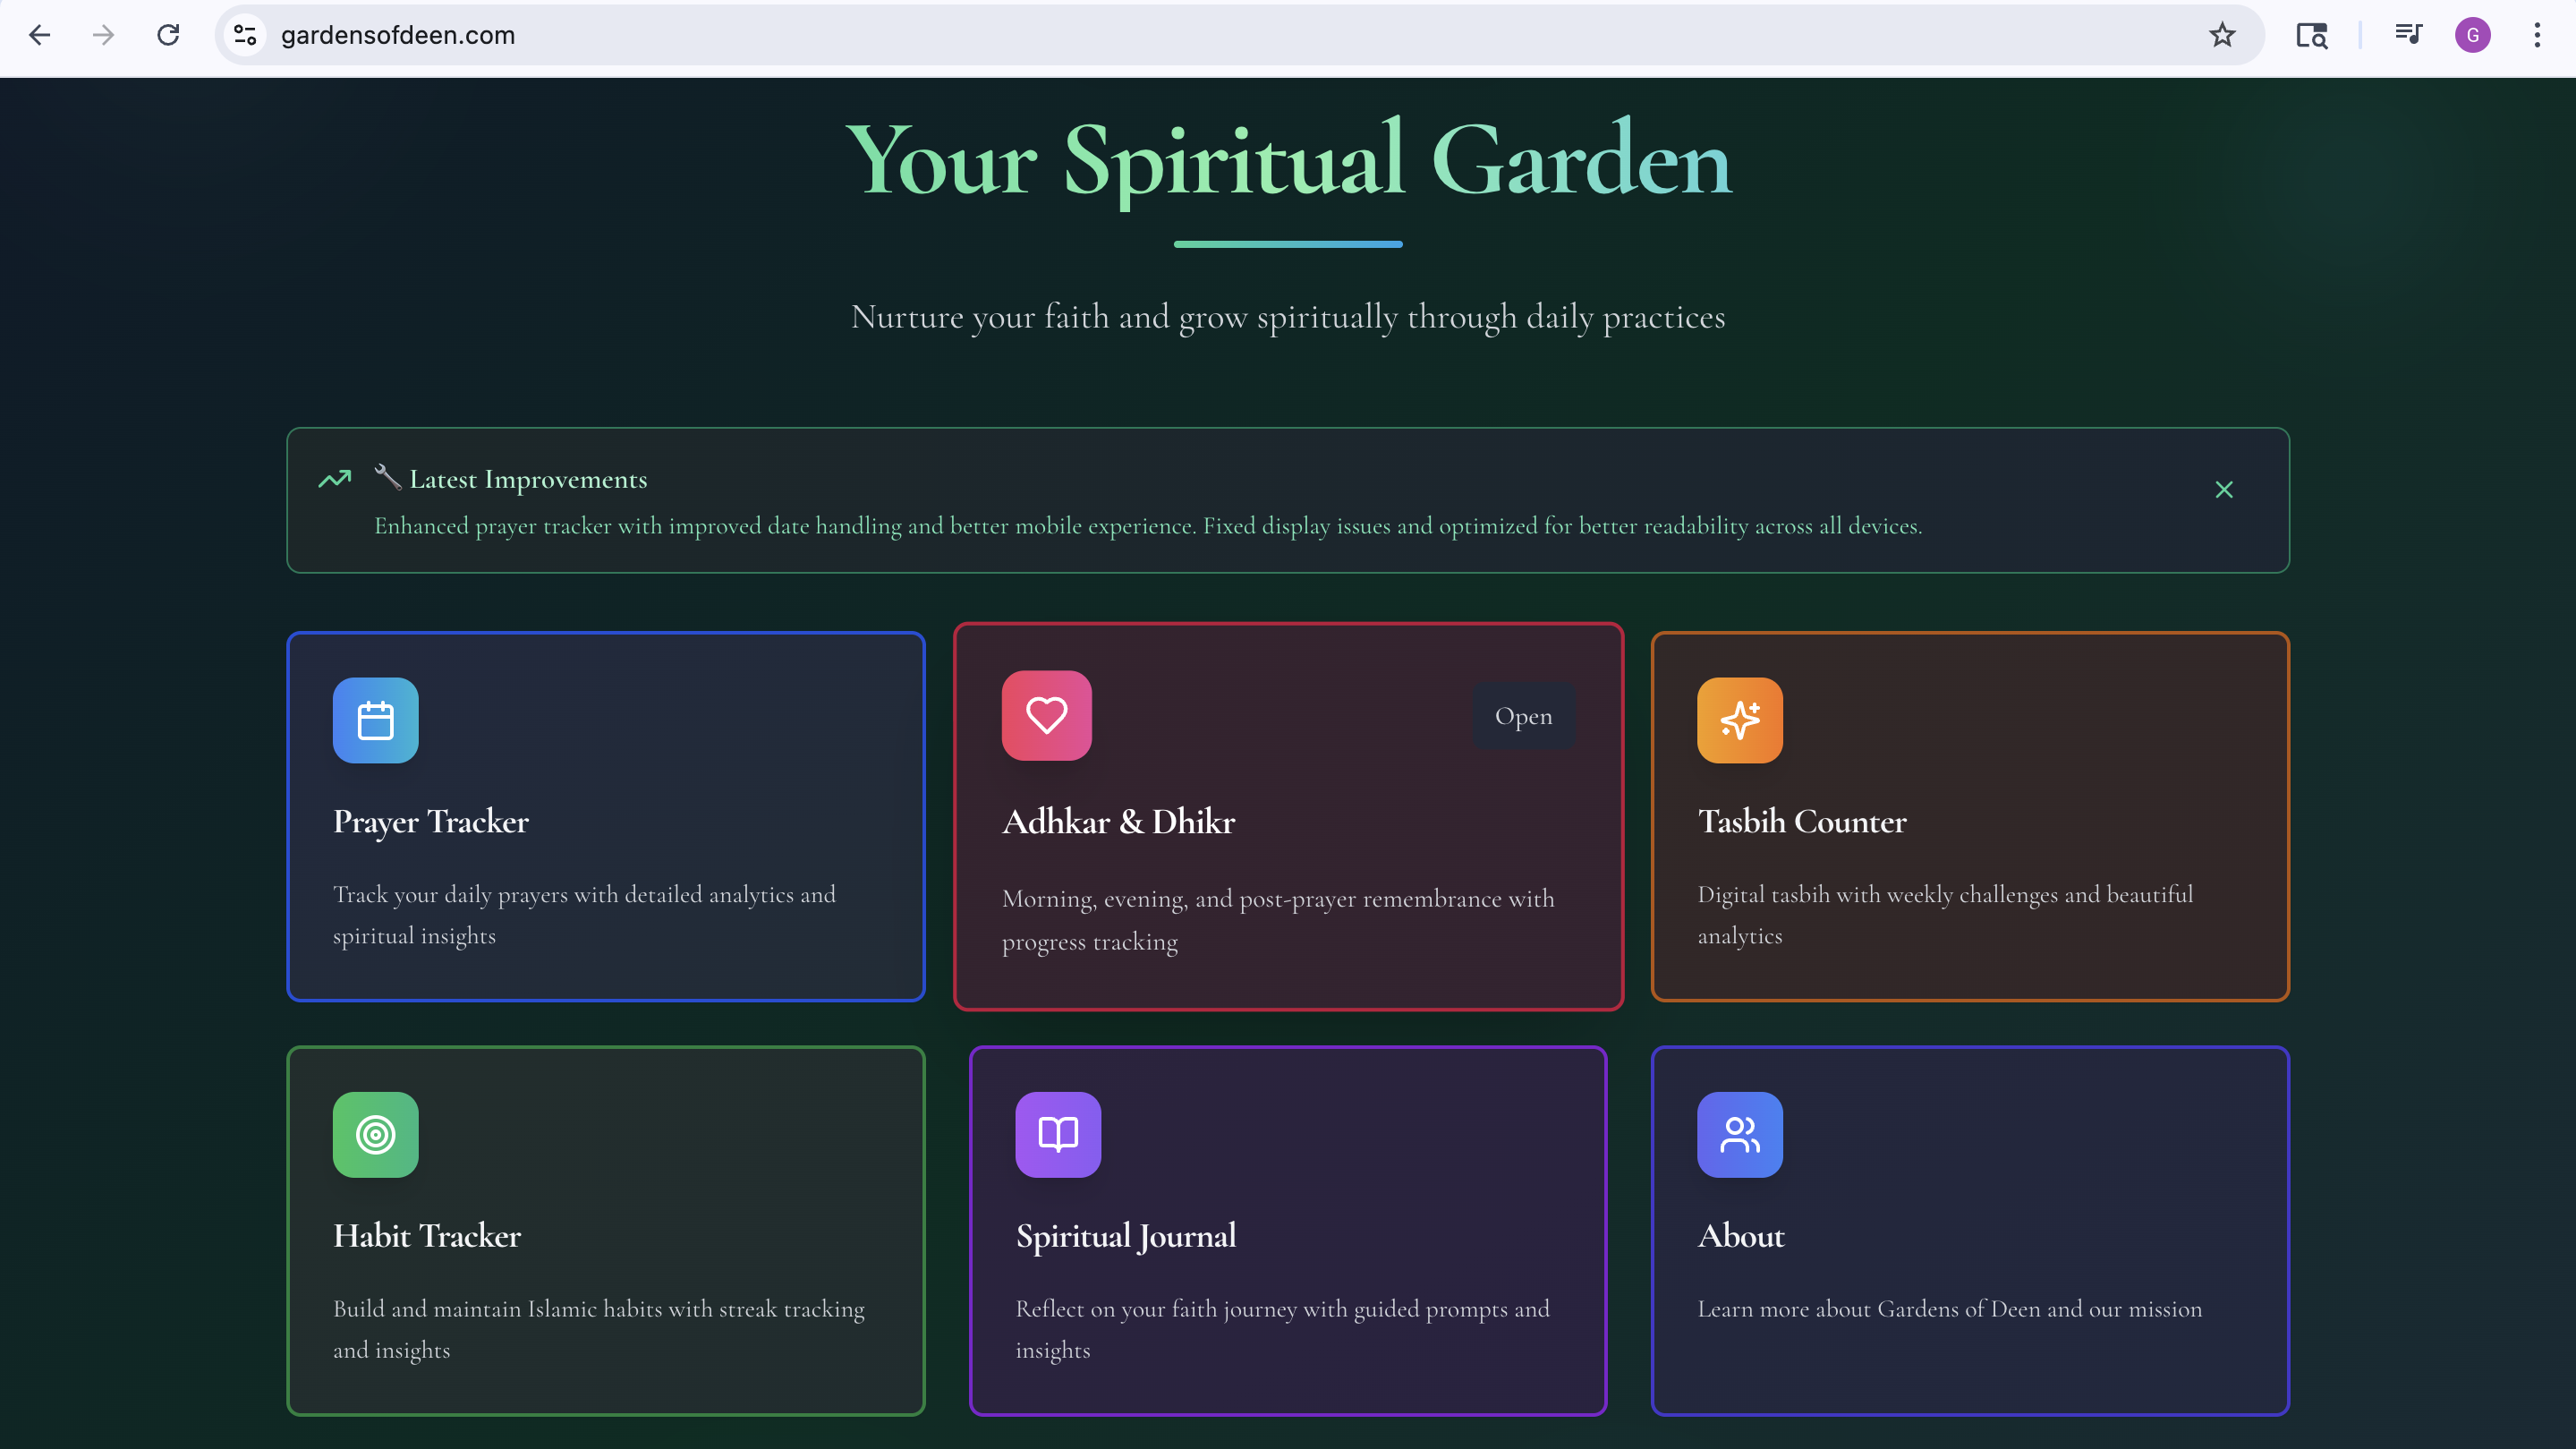Click the Habit Tracker target icon
Screen dimensions: 2576x1449
tap(375, 1134)
